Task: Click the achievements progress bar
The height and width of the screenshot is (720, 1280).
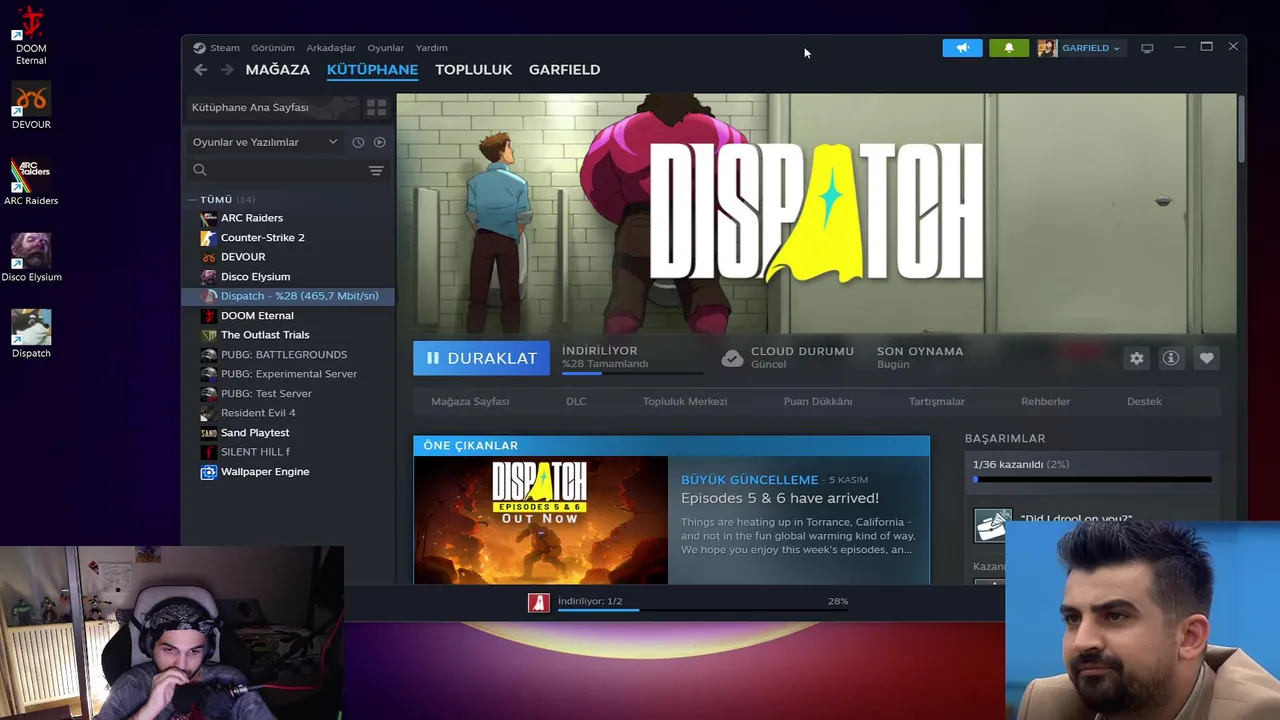Action: (1092, 480)
